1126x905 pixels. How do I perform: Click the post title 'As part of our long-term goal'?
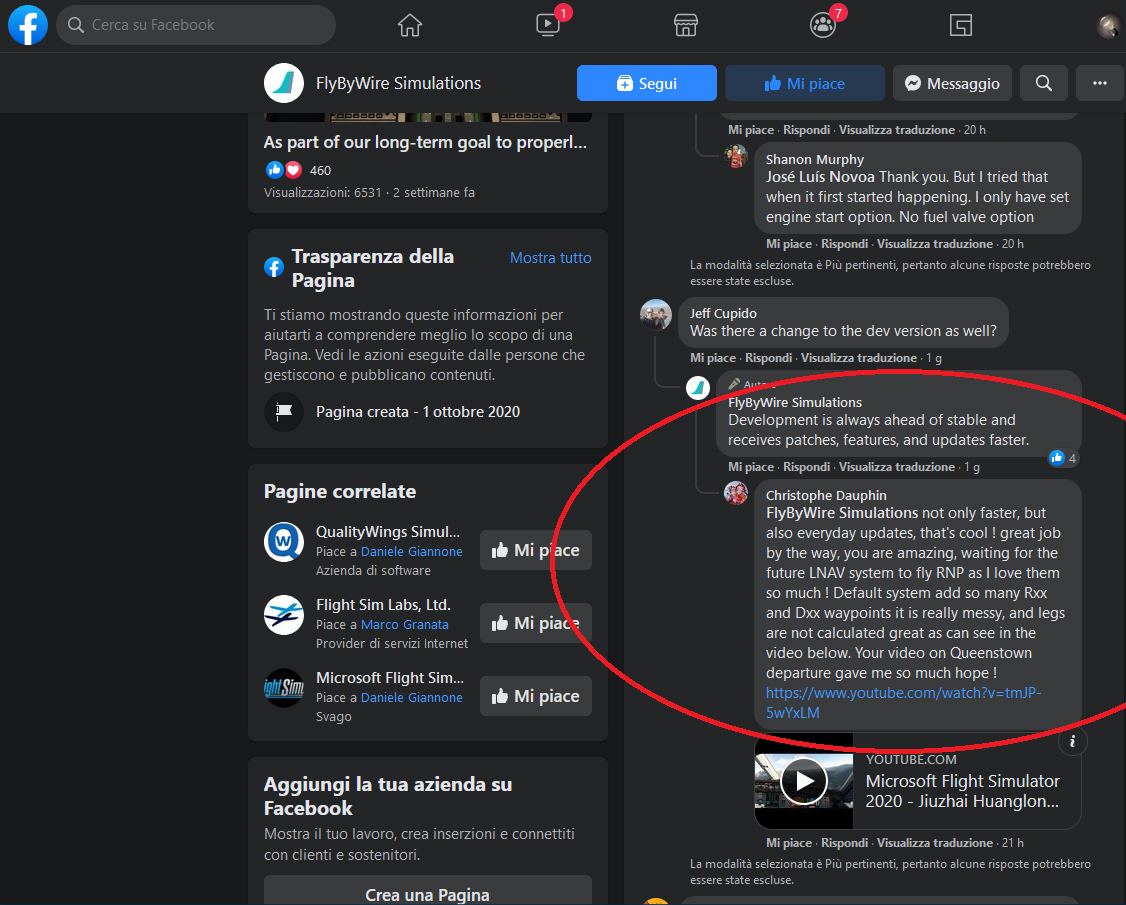tap(425, 142)
